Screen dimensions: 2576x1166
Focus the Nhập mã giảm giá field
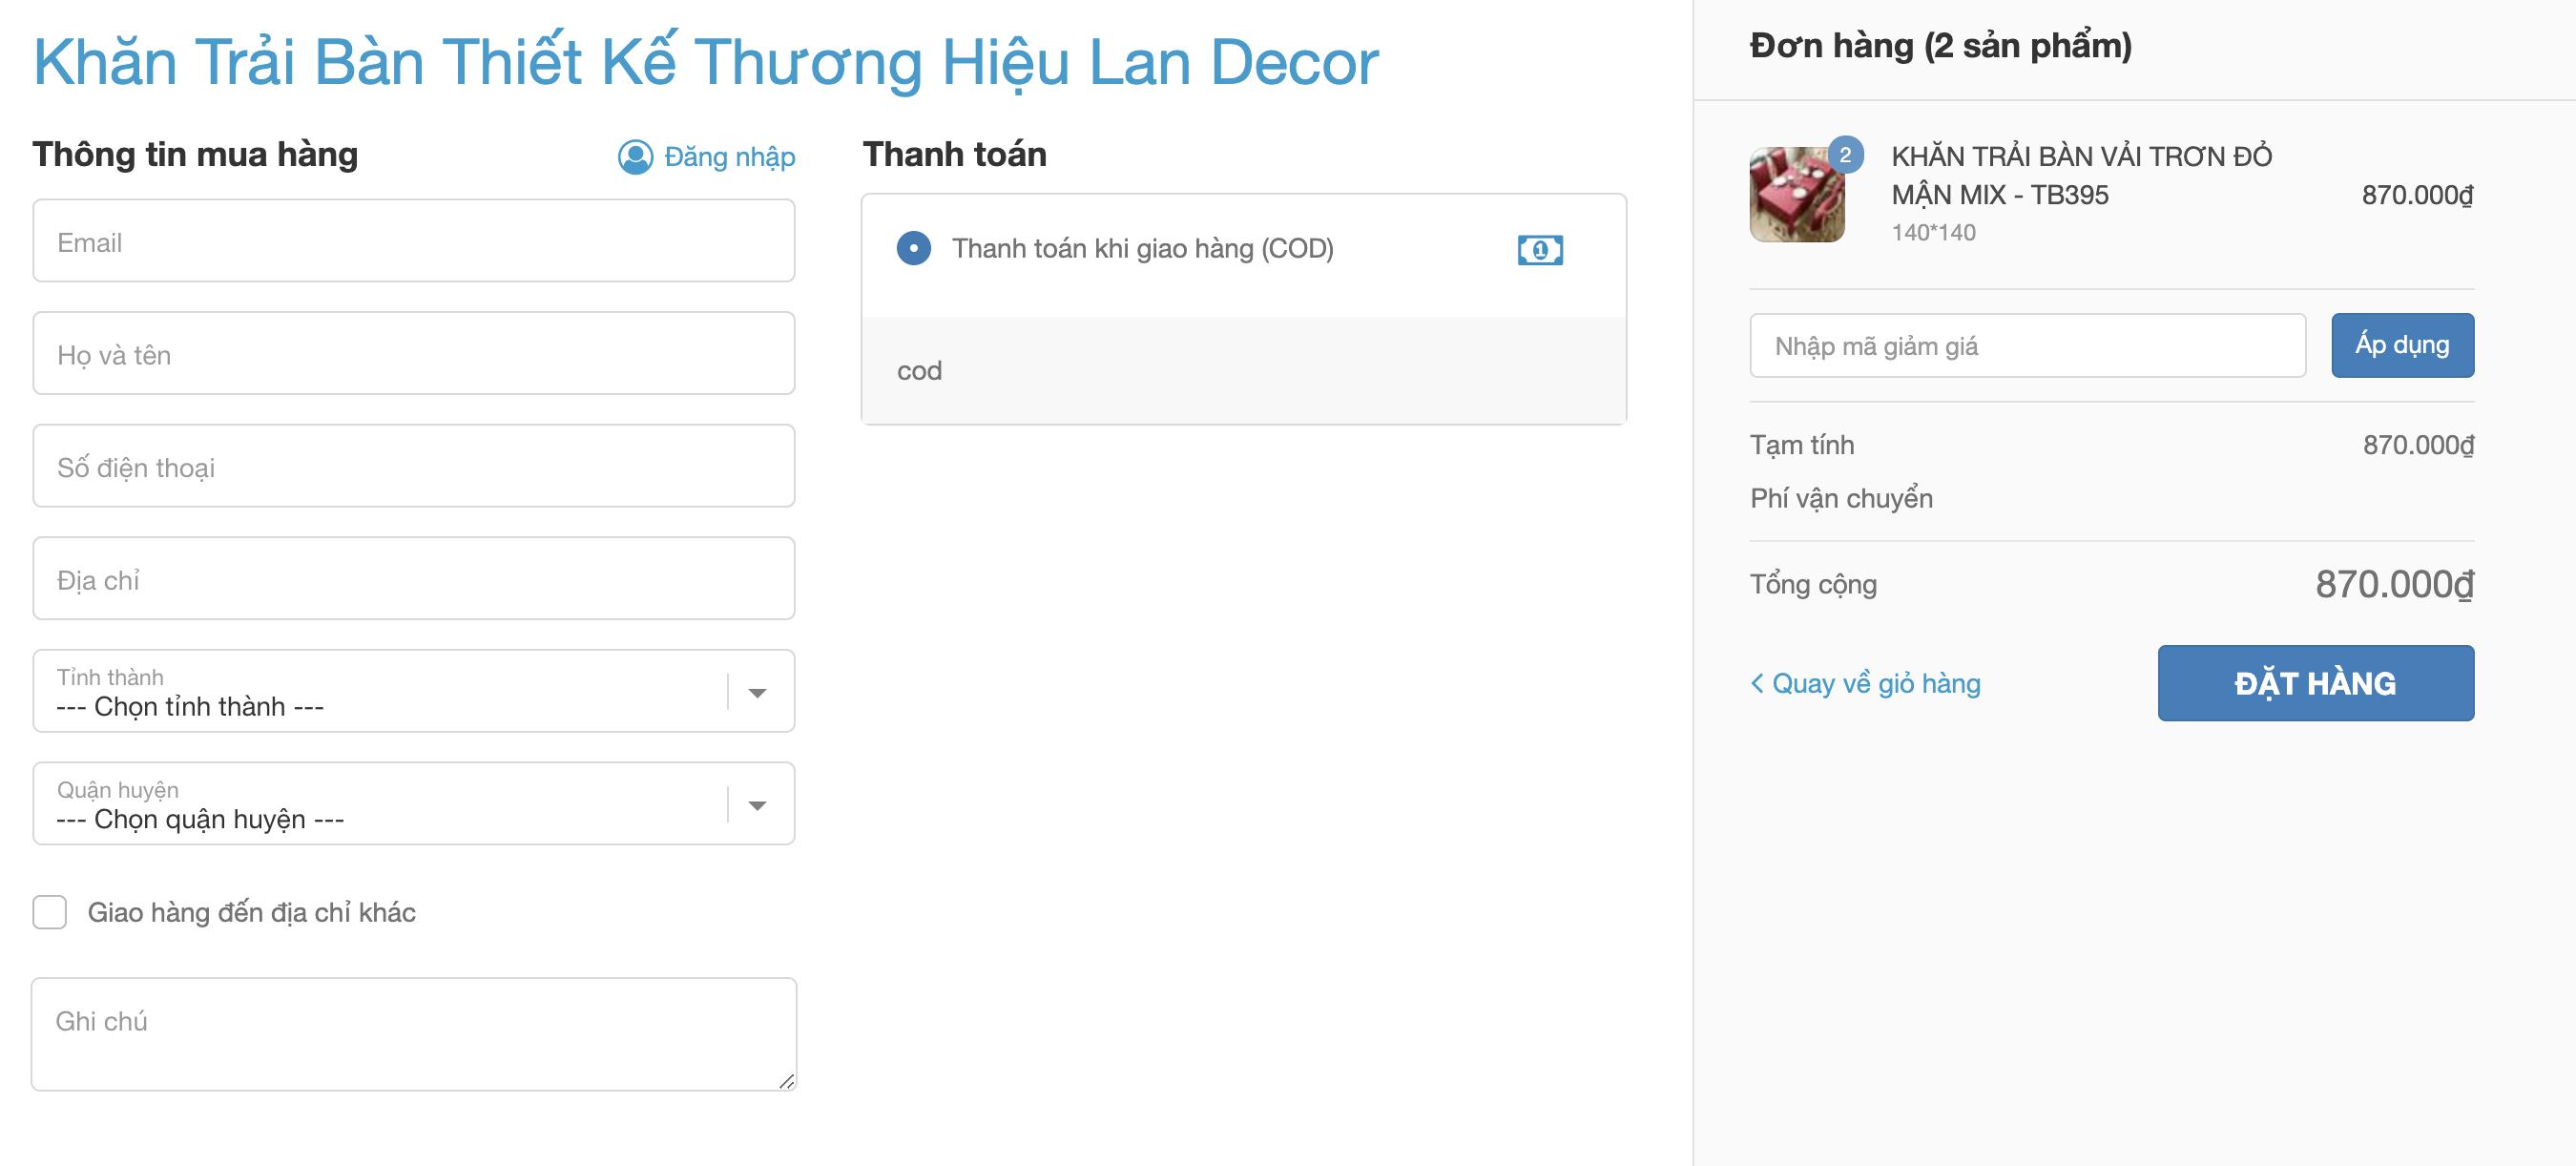(2027, 346)
